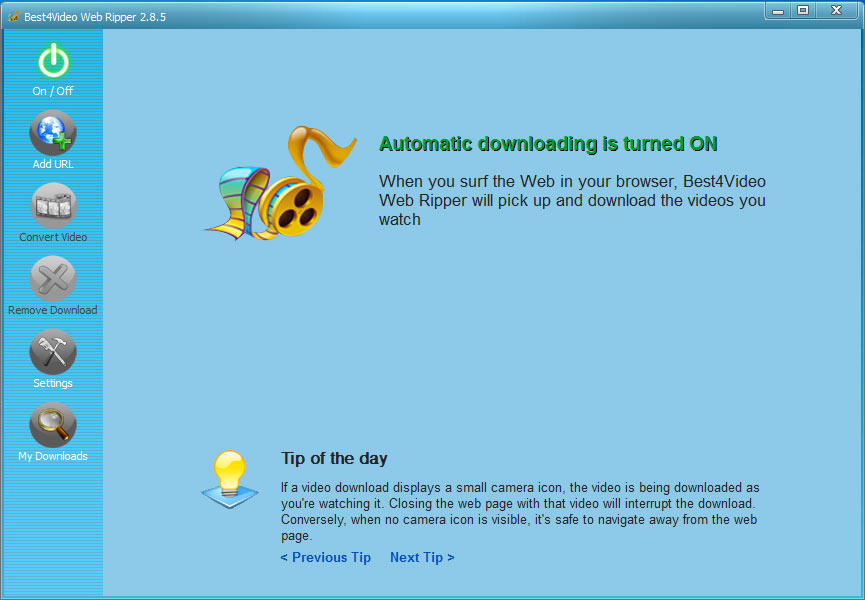The image size is (865, 600).
Task: Click the title 'Best4Video Web Ripper 2.8.5'
Action: pyautogui.click(x=95, y=17)
